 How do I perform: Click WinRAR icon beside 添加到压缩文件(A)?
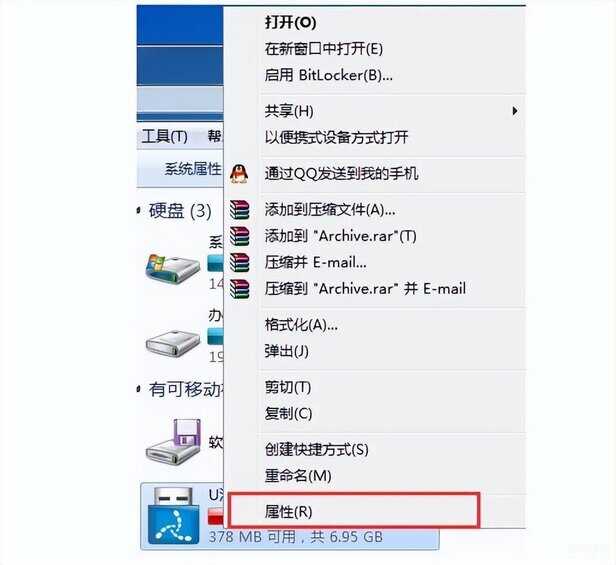coord(240,209)
